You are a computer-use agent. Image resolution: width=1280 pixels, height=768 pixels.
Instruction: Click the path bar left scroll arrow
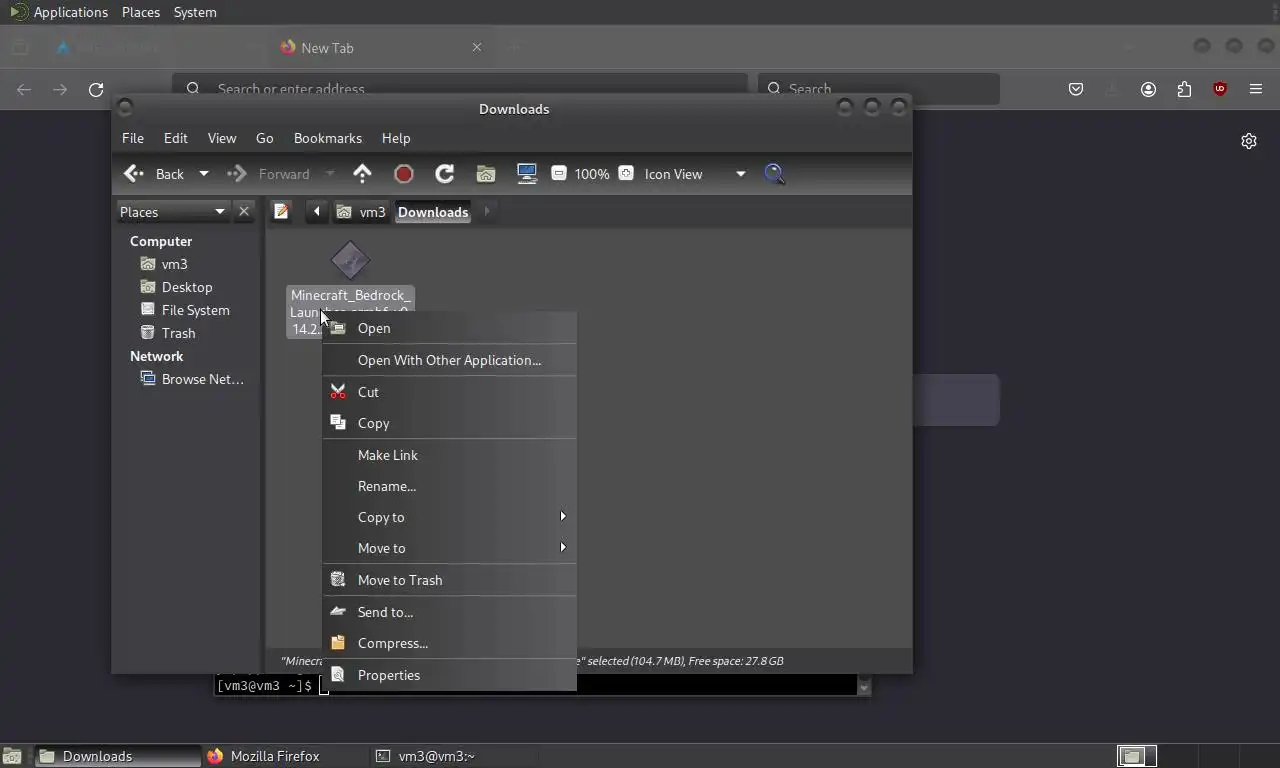316,211
